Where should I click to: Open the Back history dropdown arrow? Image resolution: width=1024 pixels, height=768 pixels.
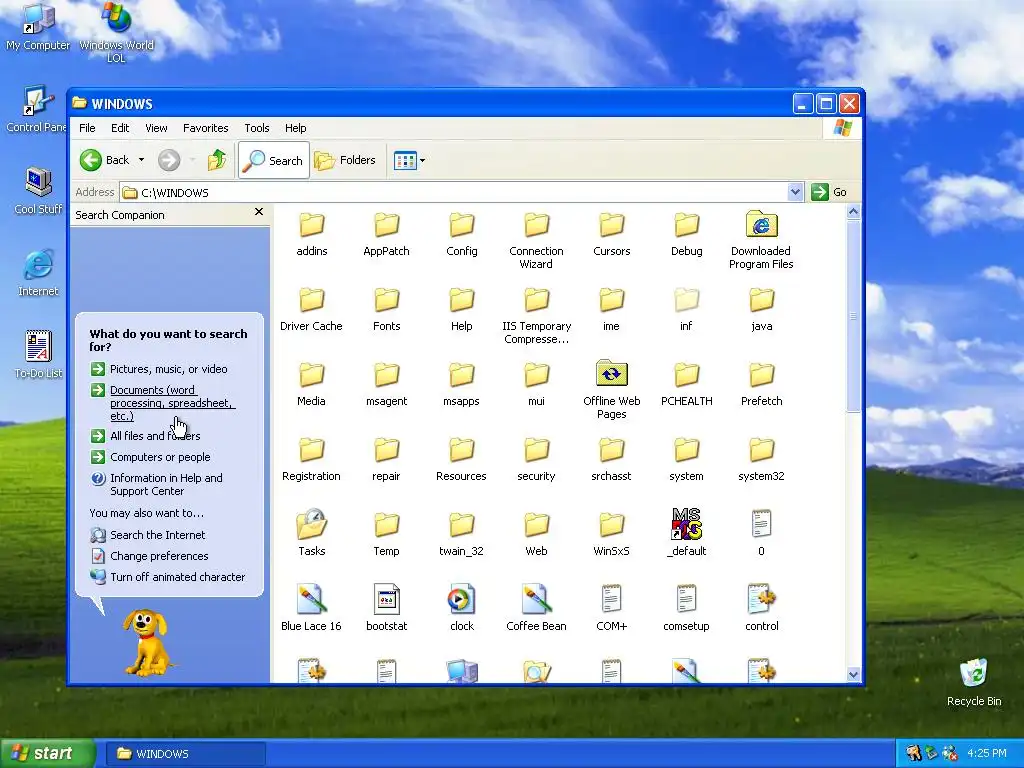pyautogui.click(x=141, y=160)
